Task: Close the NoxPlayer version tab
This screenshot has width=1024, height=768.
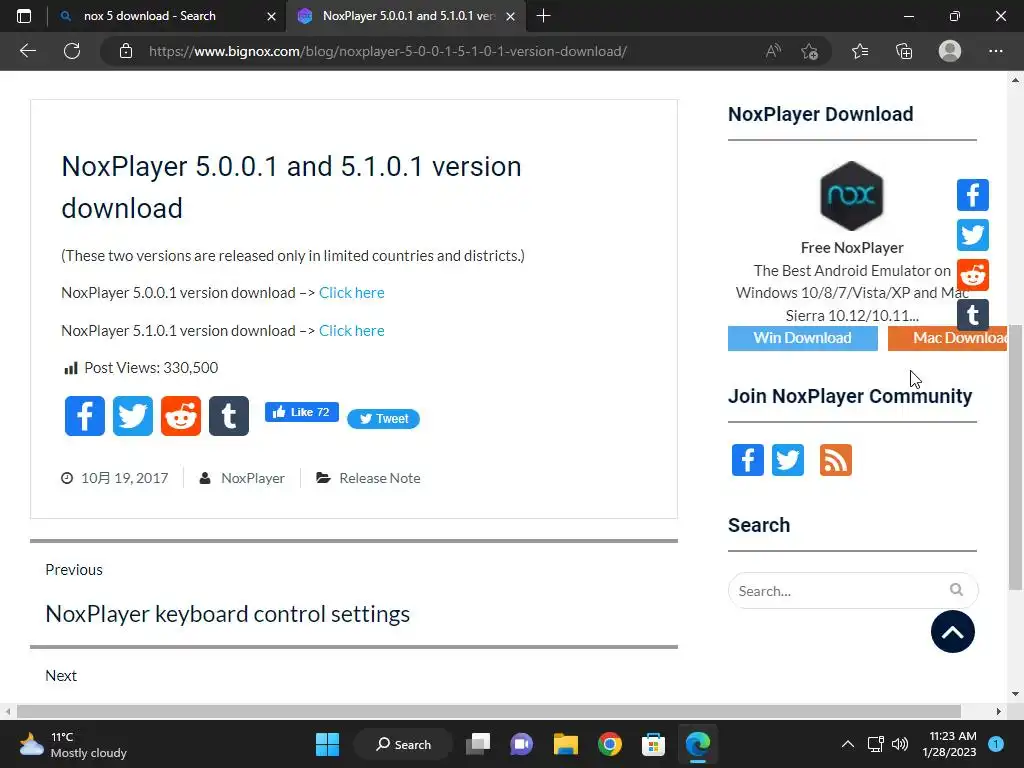Action: click(511, 16)
